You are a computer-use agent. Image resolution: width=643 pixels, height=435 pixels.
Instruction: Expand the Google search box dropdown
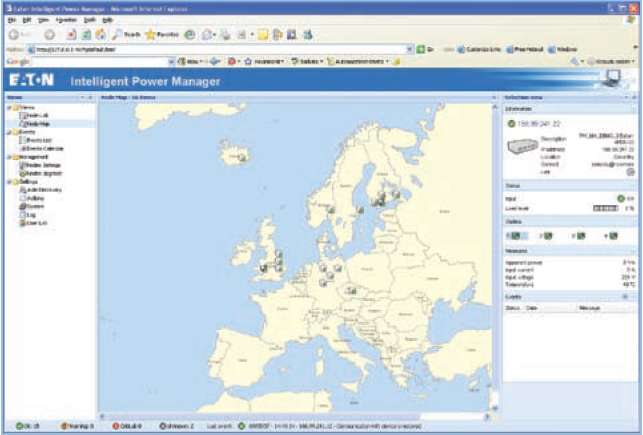click(171, 61)
